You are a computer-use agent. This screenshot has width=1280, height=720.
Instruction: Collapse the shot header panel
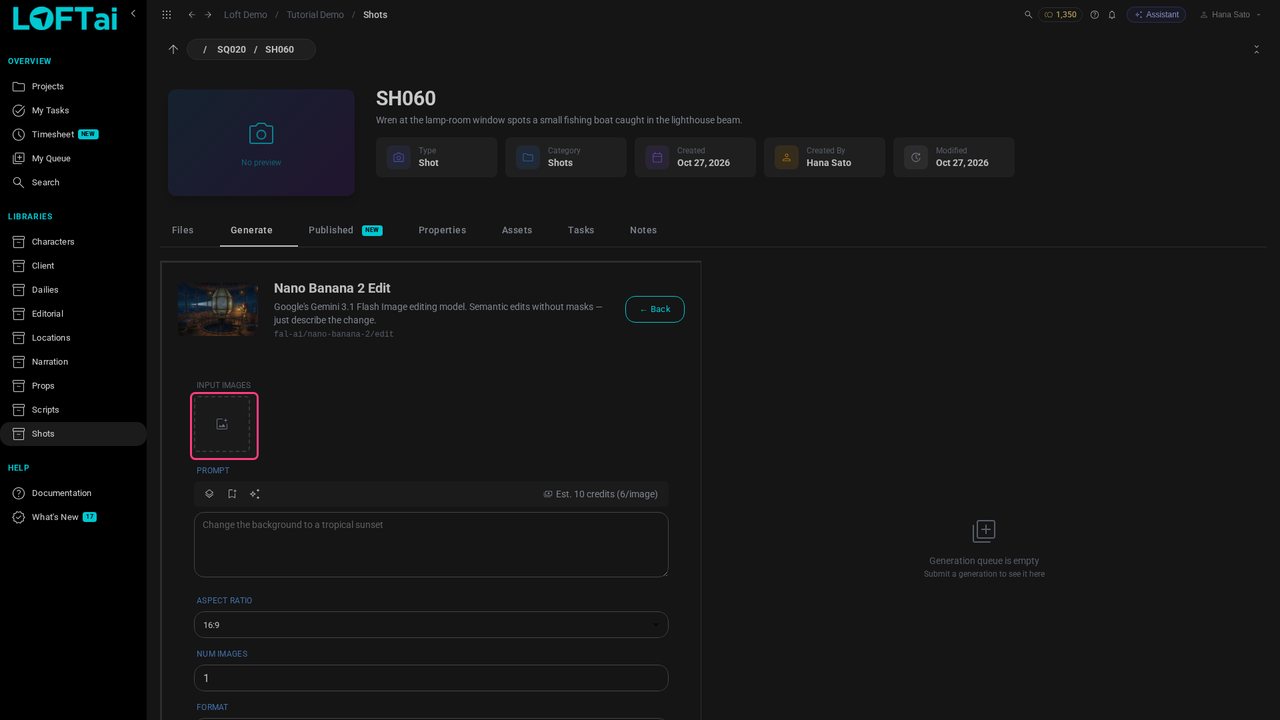tap(1256, 49)
